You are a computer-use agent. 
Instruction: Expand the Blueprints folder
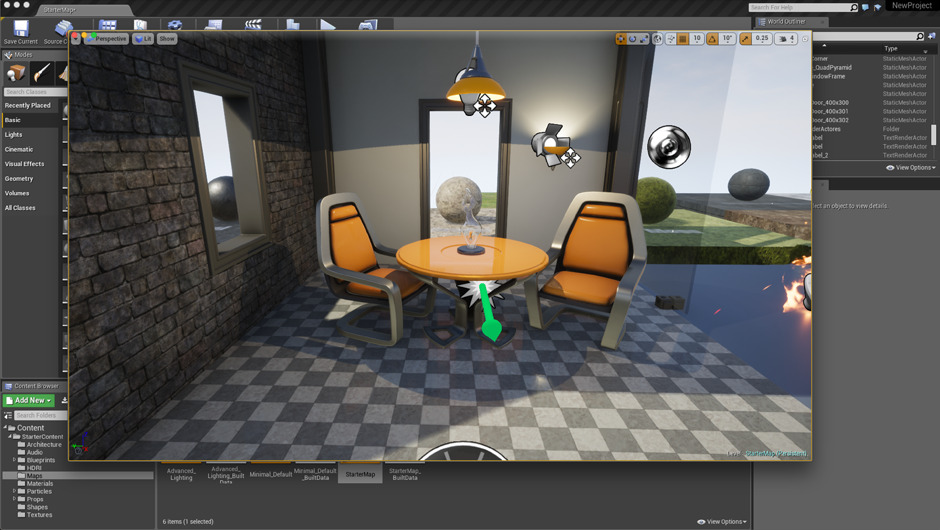[x=14, y=460]
